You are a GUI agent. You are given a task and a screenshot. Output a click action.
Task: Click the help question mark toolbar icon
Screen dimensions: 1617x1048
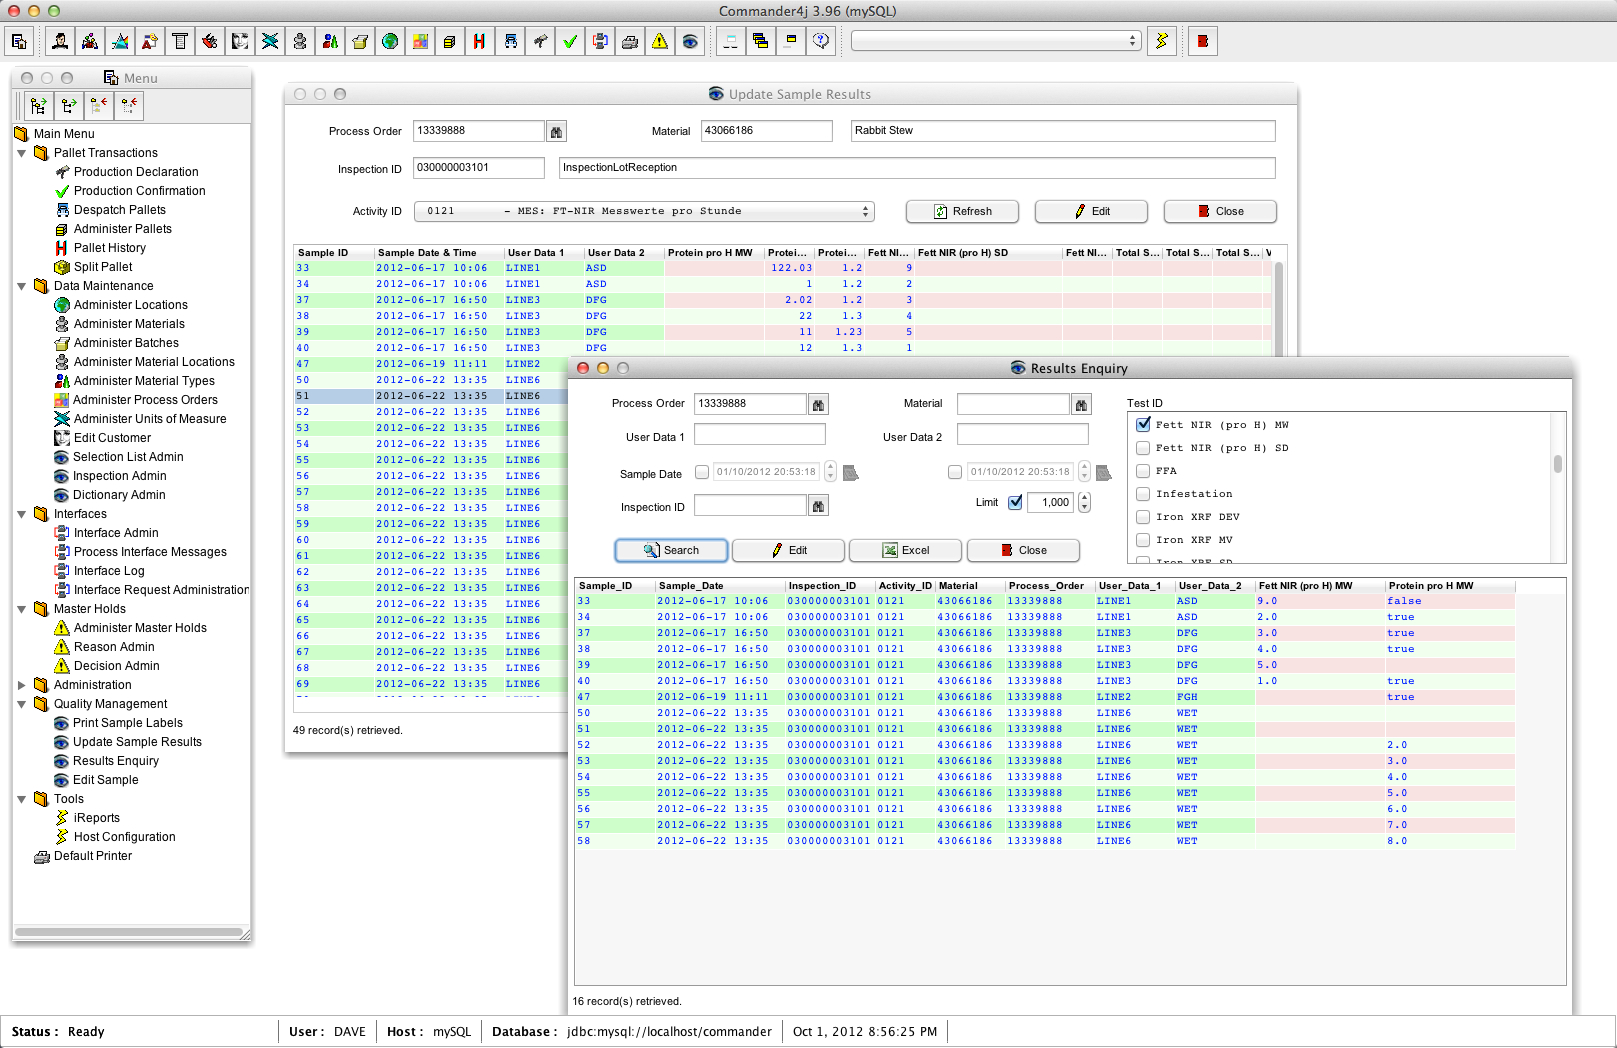pos(821,41)
